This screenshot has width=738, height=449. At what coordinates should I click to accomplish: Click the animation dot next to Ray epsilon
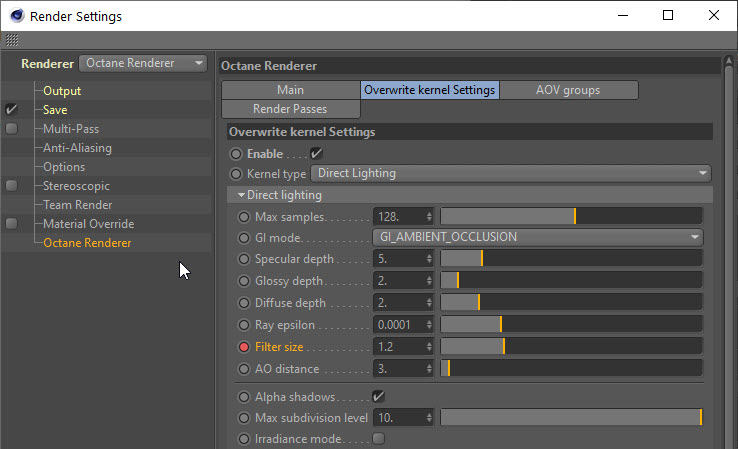244,325
